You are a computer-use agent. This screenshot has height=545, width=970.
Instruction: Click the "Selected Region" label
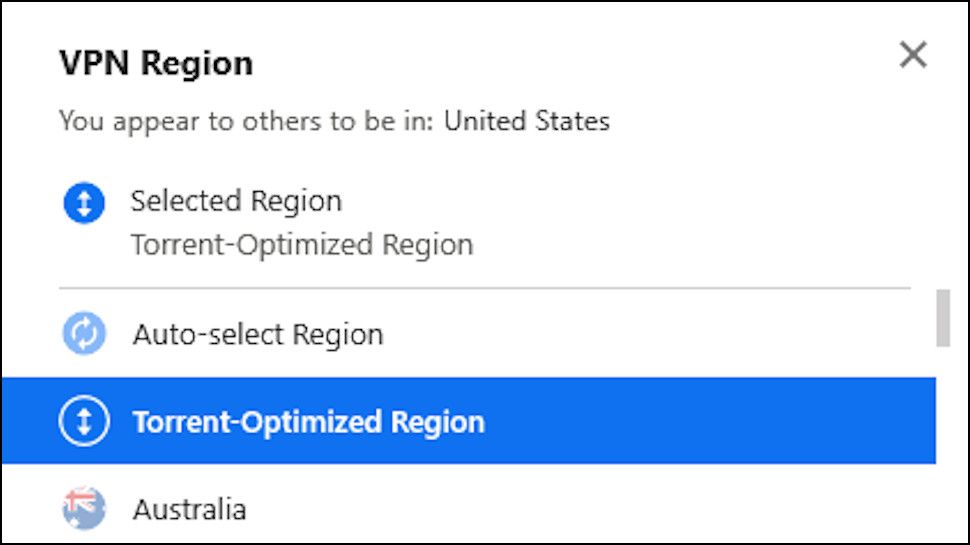236,201
